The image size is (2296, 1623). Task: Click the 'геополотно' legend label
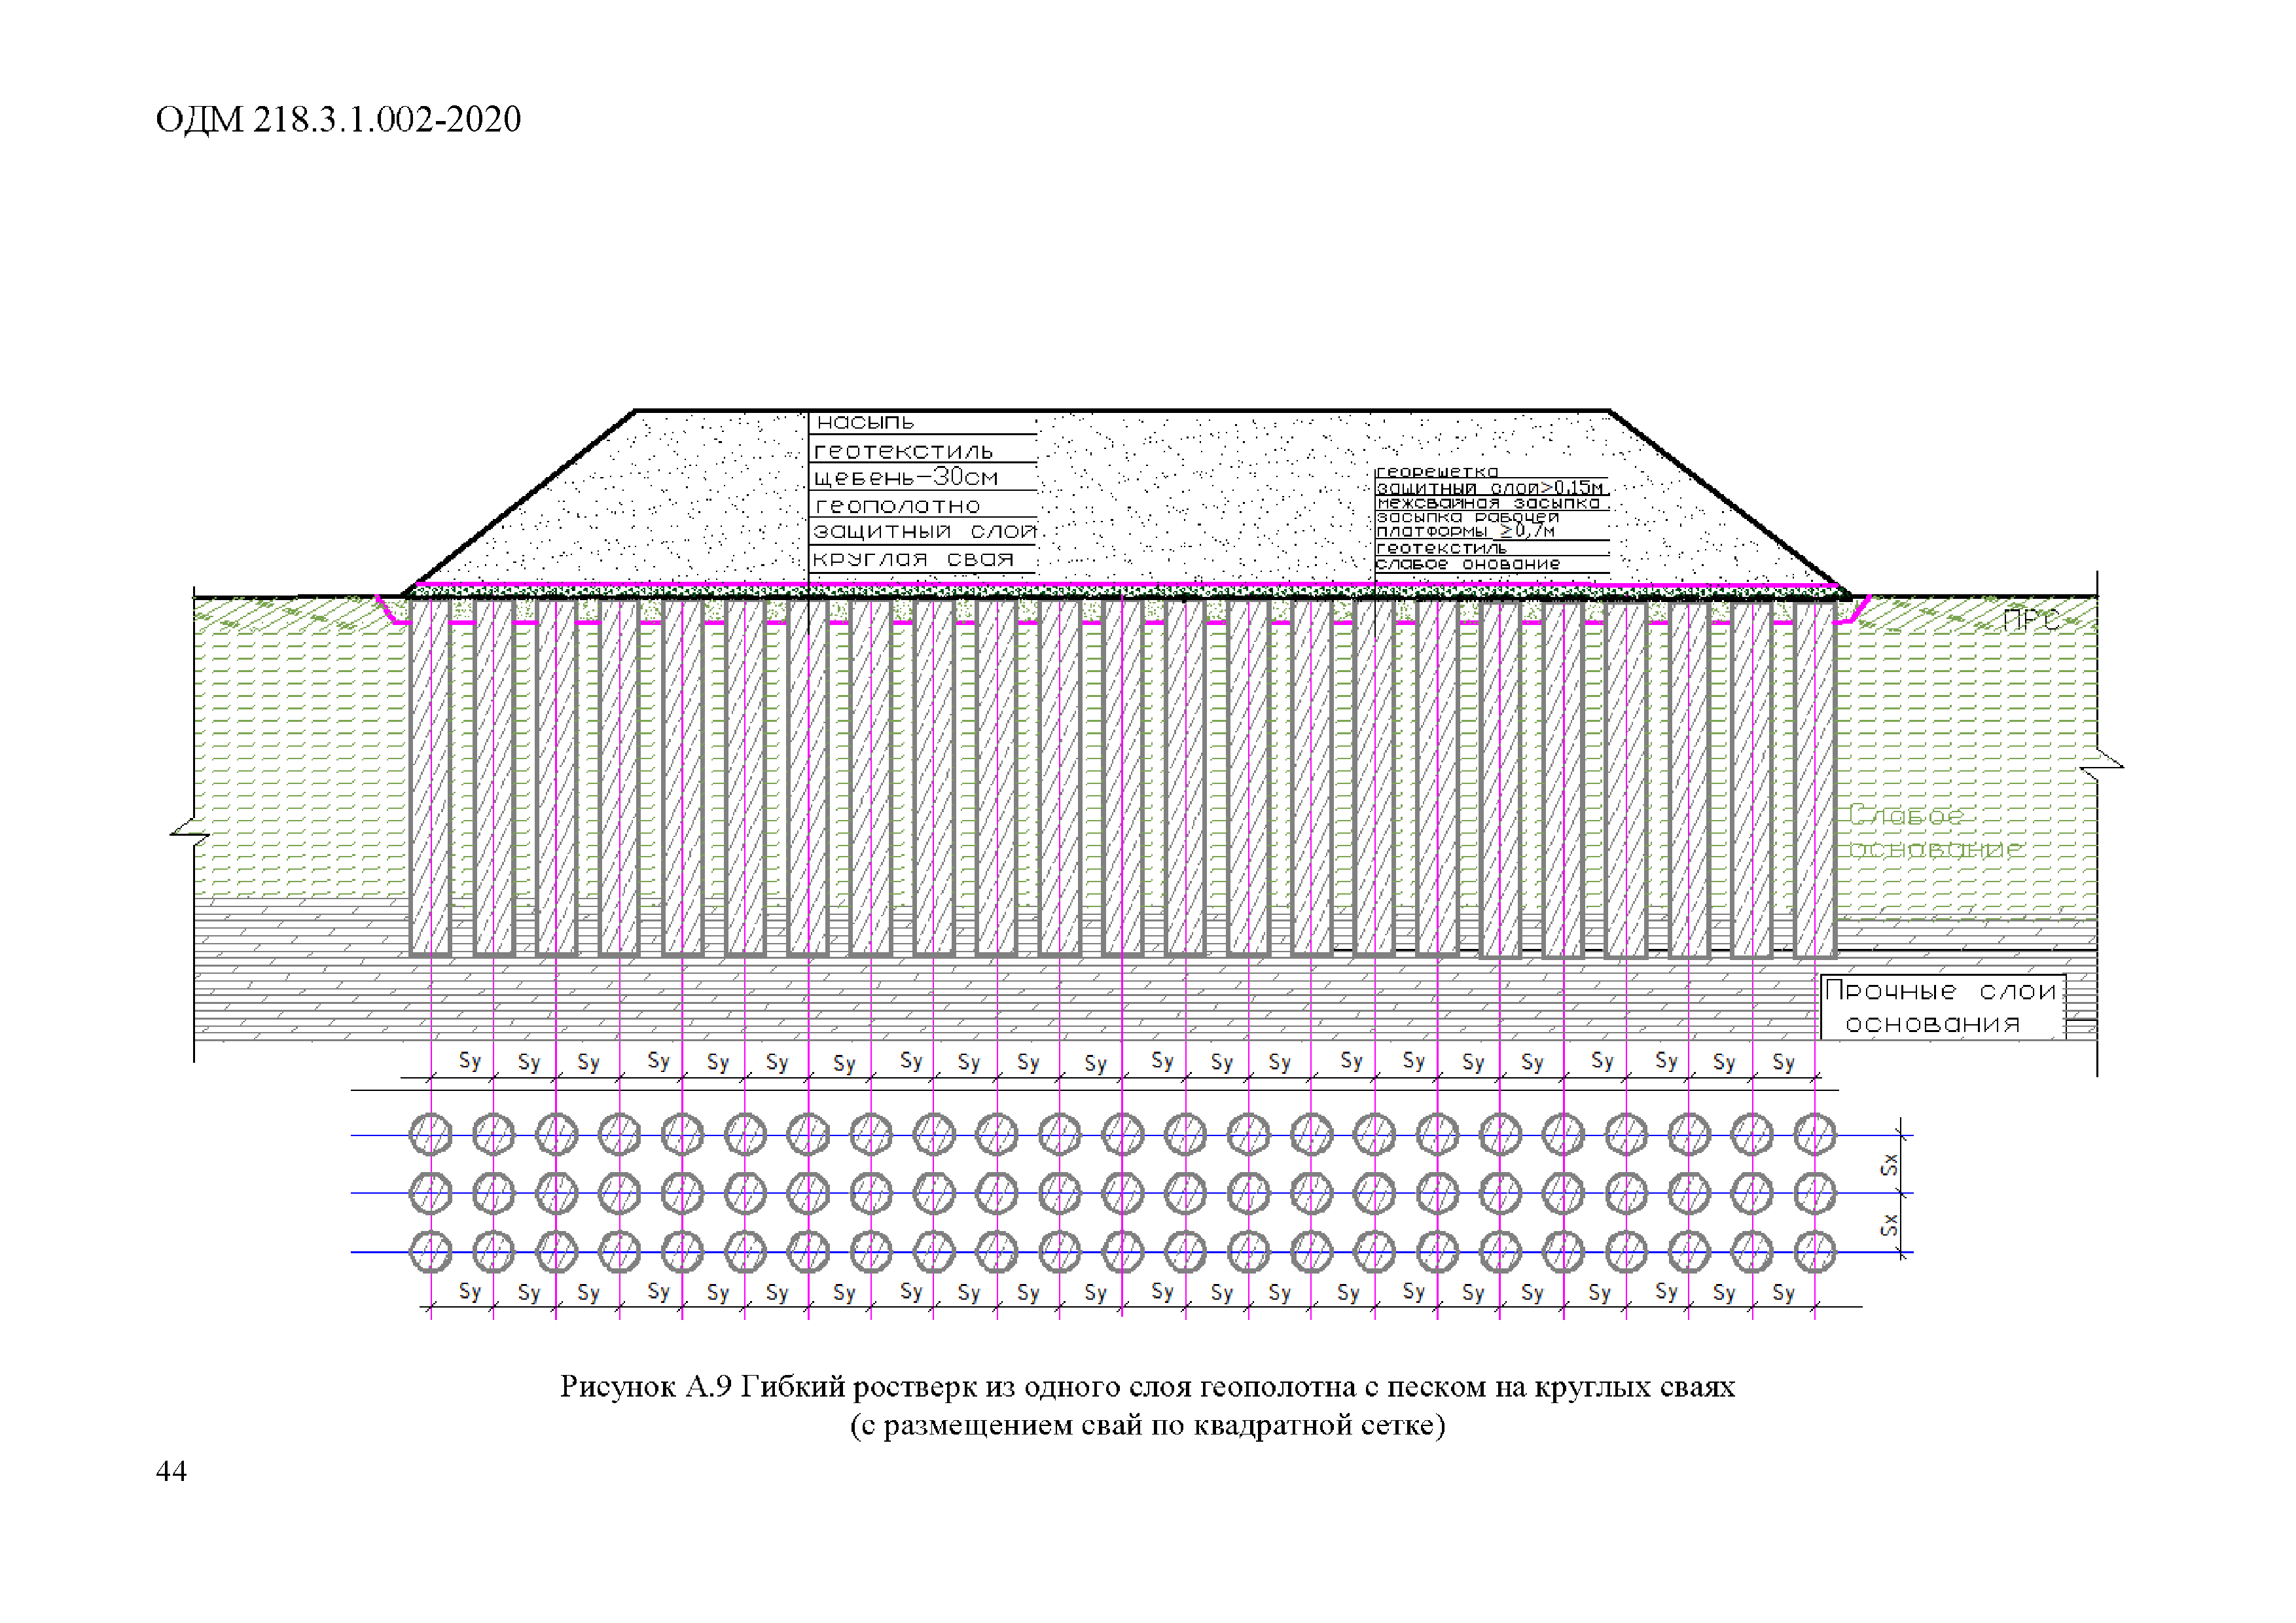[x=897, y=506]
